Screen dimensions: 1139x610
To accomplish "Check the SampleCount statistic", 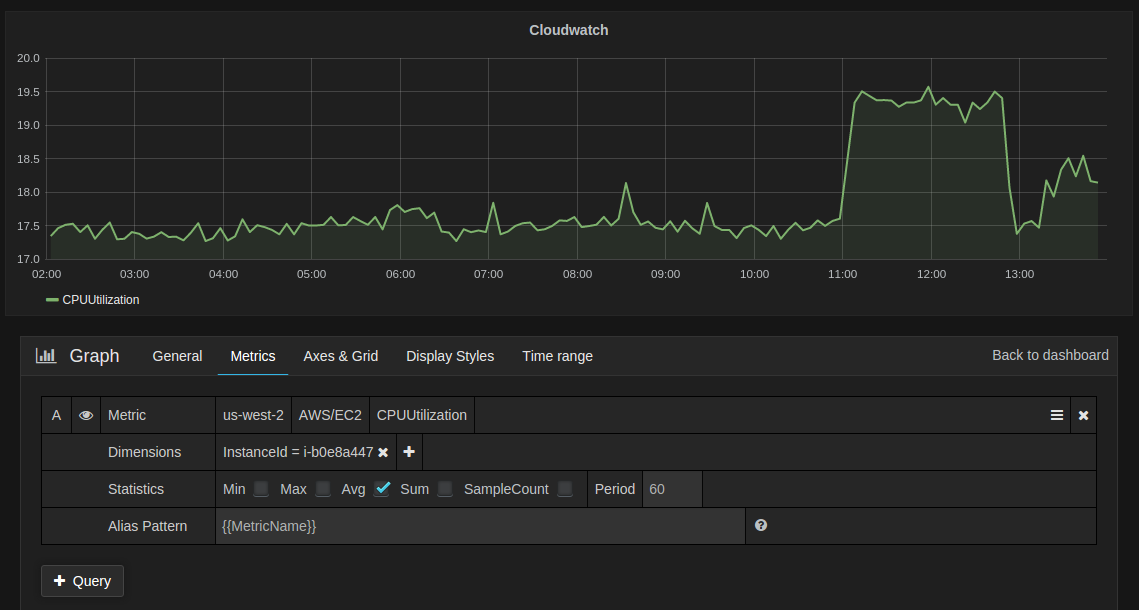I will pyautogui.click(x=564, y=489).
